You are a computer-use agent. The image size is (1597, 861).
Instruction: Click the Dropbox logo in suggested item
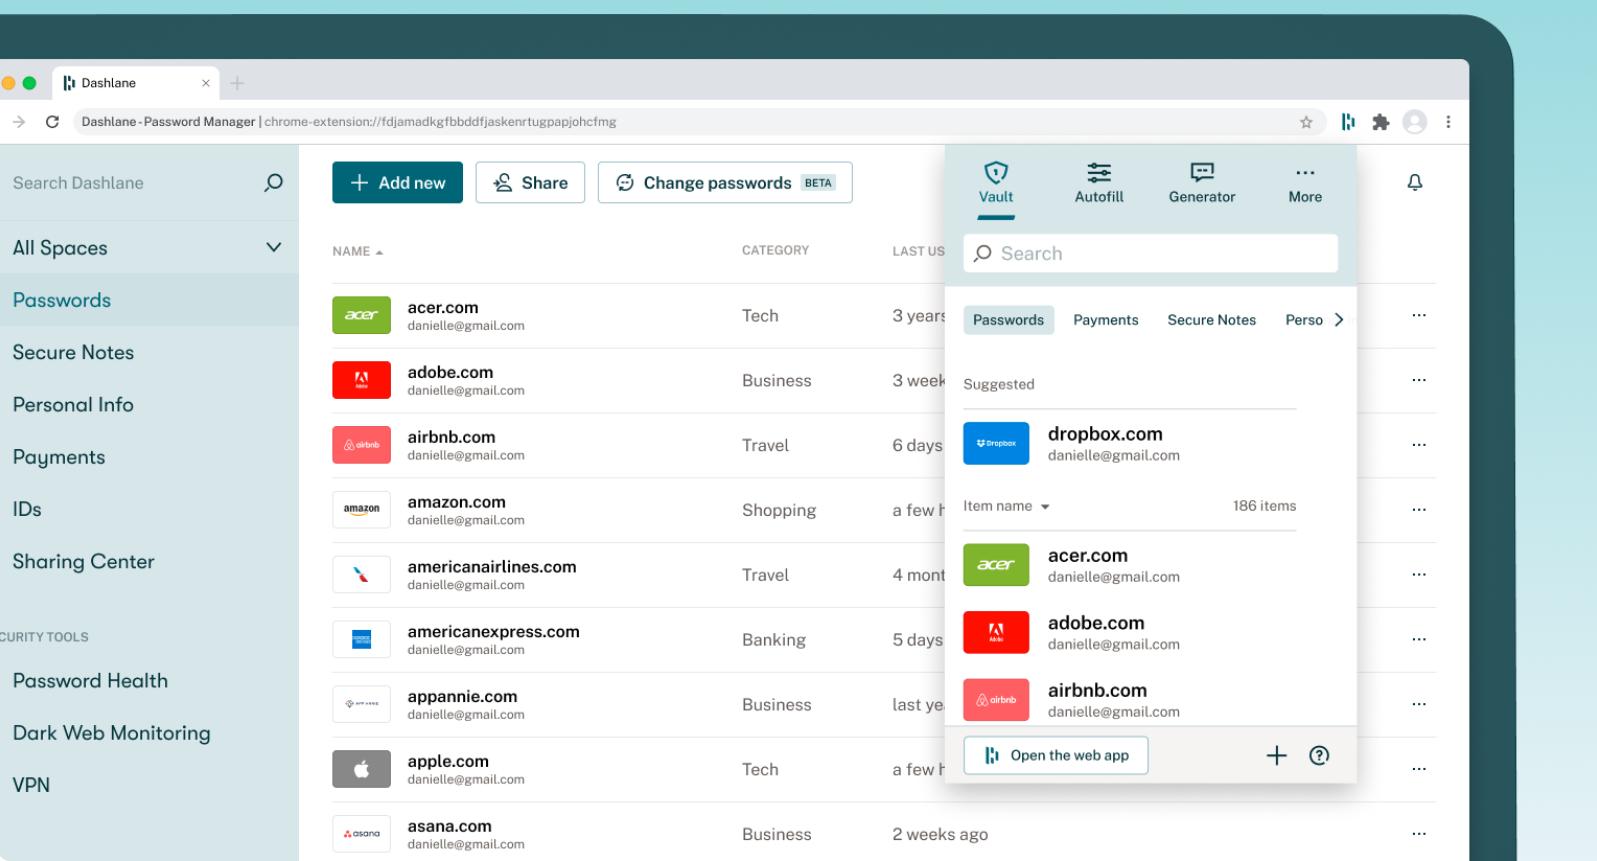tap(996, 443)
